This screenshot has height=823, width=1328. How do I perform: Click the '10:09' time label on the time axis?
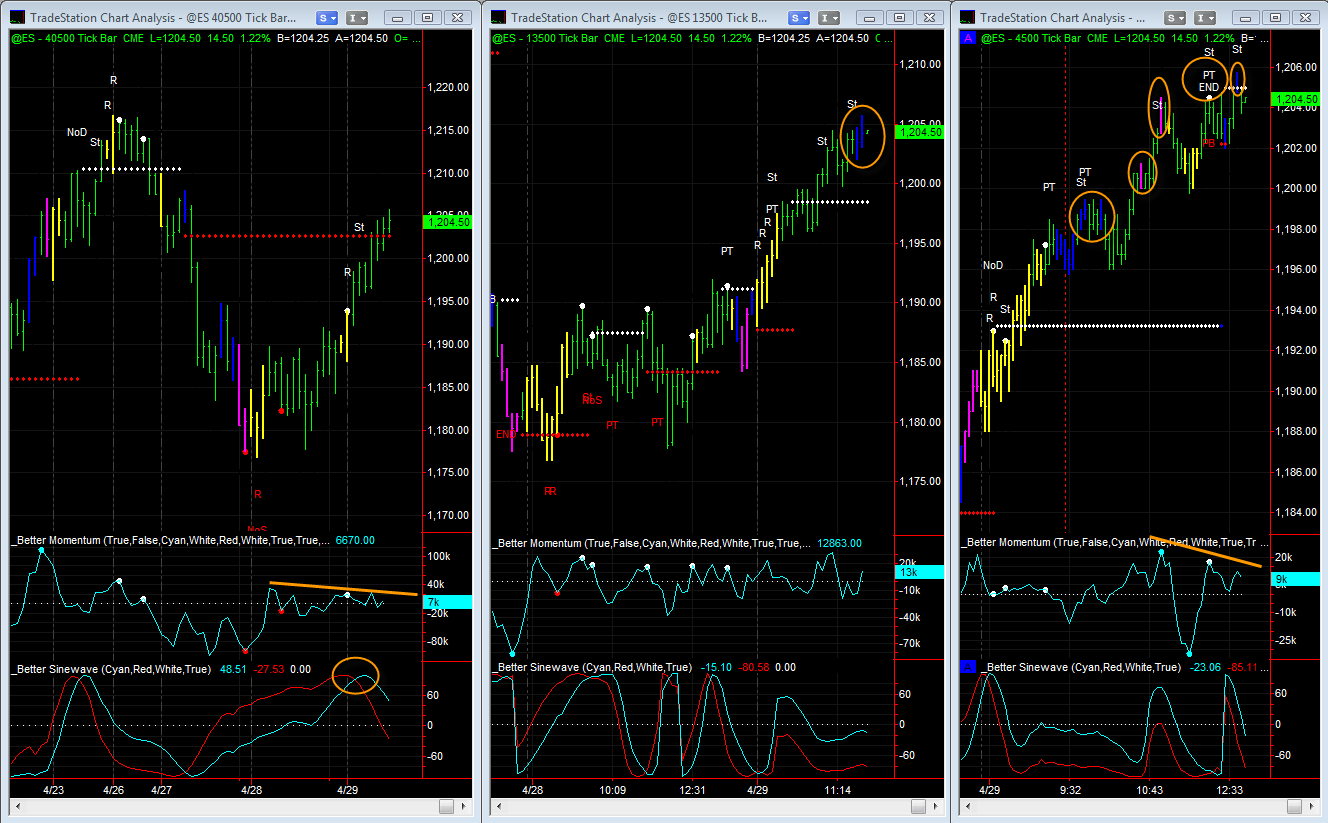click(613, 790)
